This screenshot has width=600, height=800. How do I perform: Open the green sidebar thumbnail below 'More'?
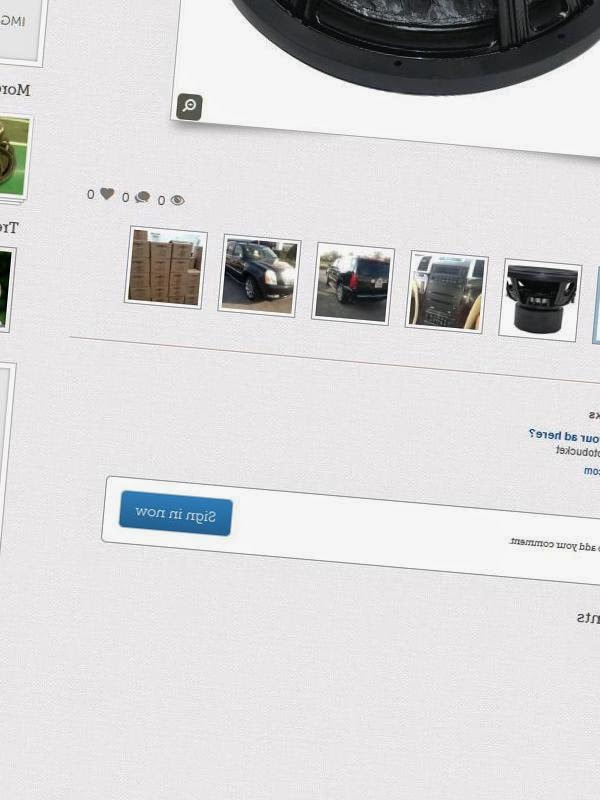click(x=13, y=157)
